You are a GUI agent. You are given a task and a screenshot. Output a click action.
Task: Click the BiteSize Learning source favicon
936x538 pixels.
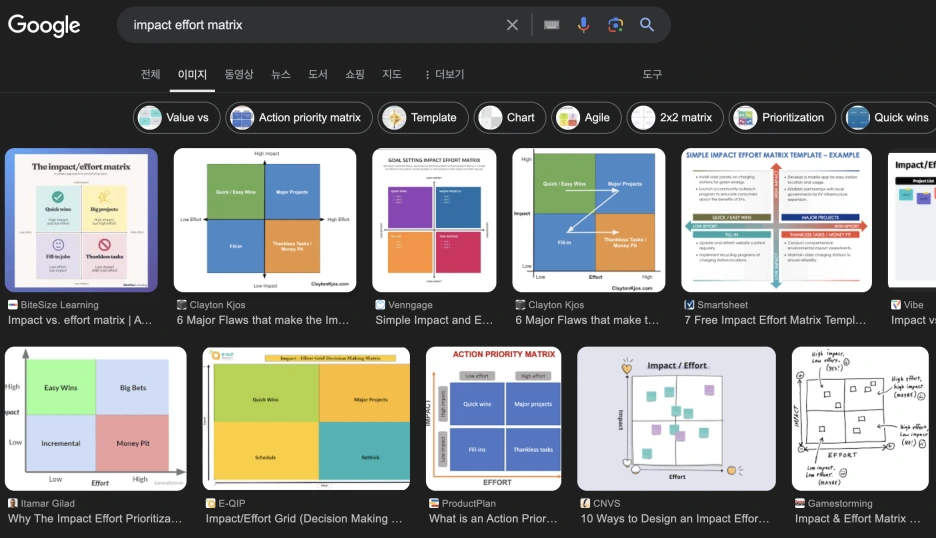pos(13,305)
